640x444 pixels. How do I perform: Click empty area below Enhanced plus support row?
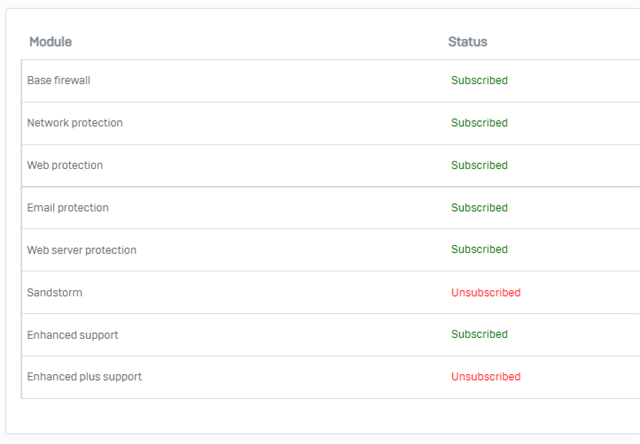(322, 416)
